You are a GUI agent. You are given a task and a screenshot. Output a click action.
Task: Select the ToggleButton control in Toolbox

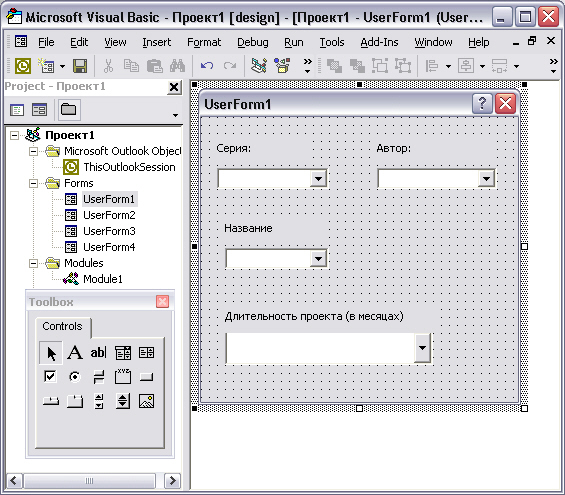(x=98, y=377)
